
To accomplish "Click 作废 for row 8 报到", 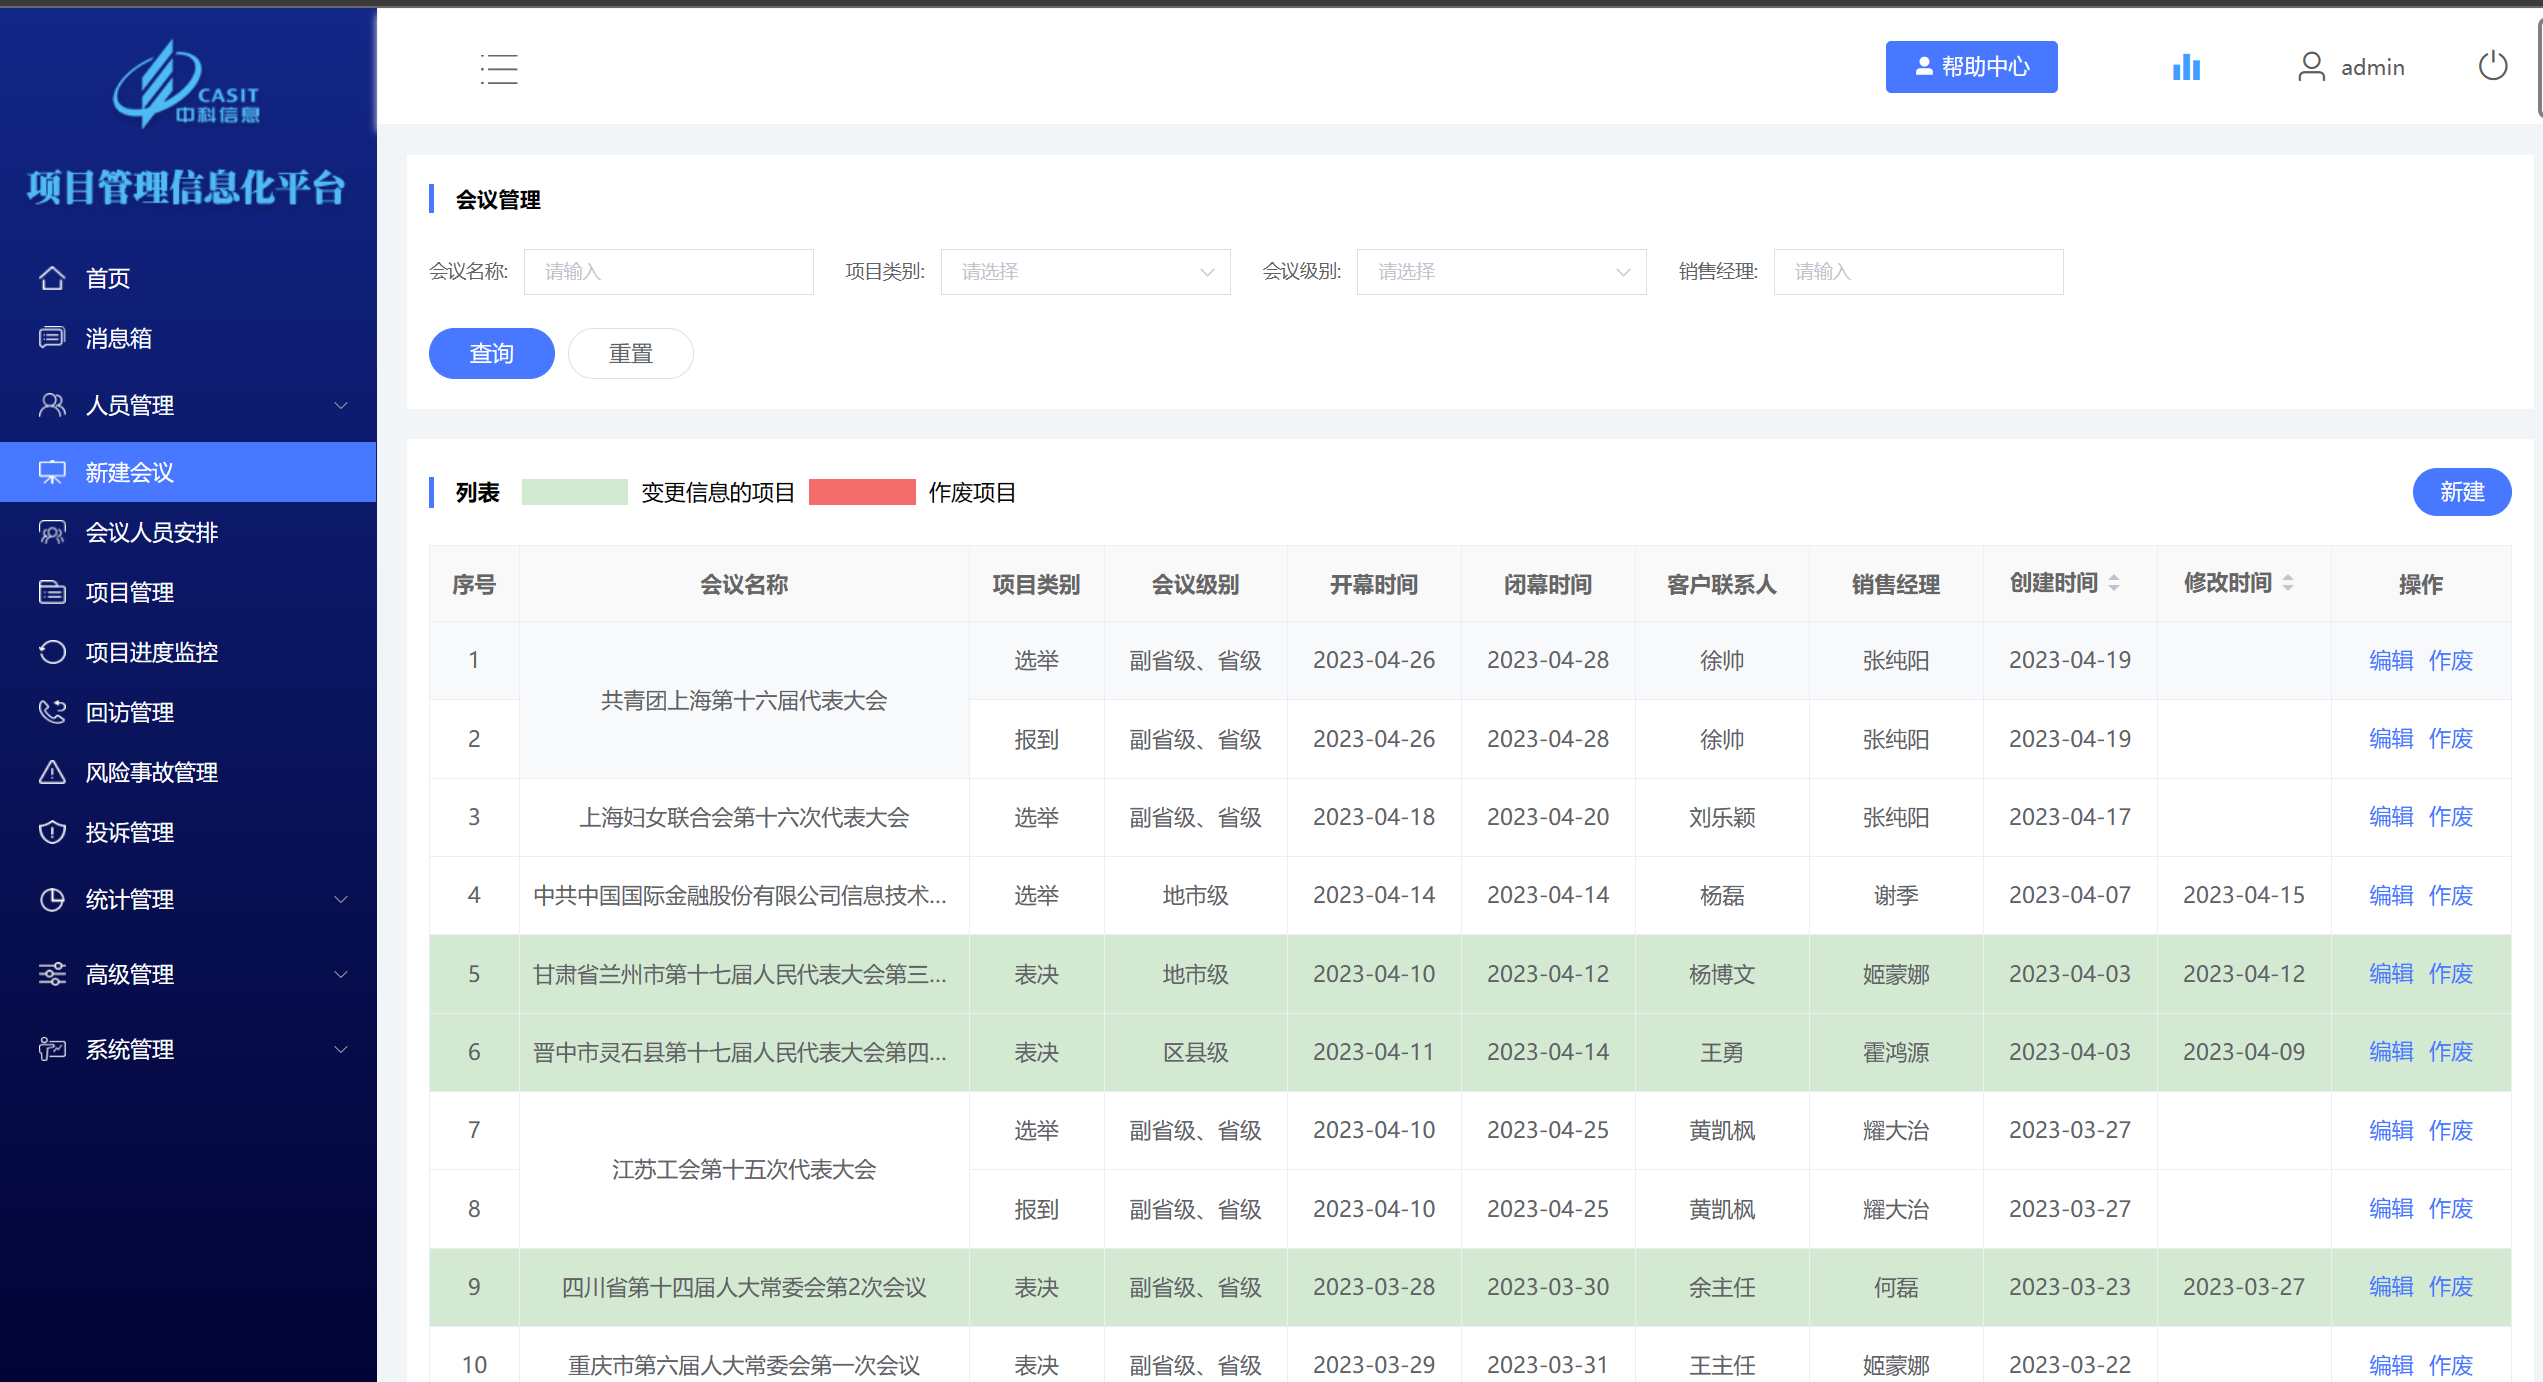I will click(2450, 1209).
